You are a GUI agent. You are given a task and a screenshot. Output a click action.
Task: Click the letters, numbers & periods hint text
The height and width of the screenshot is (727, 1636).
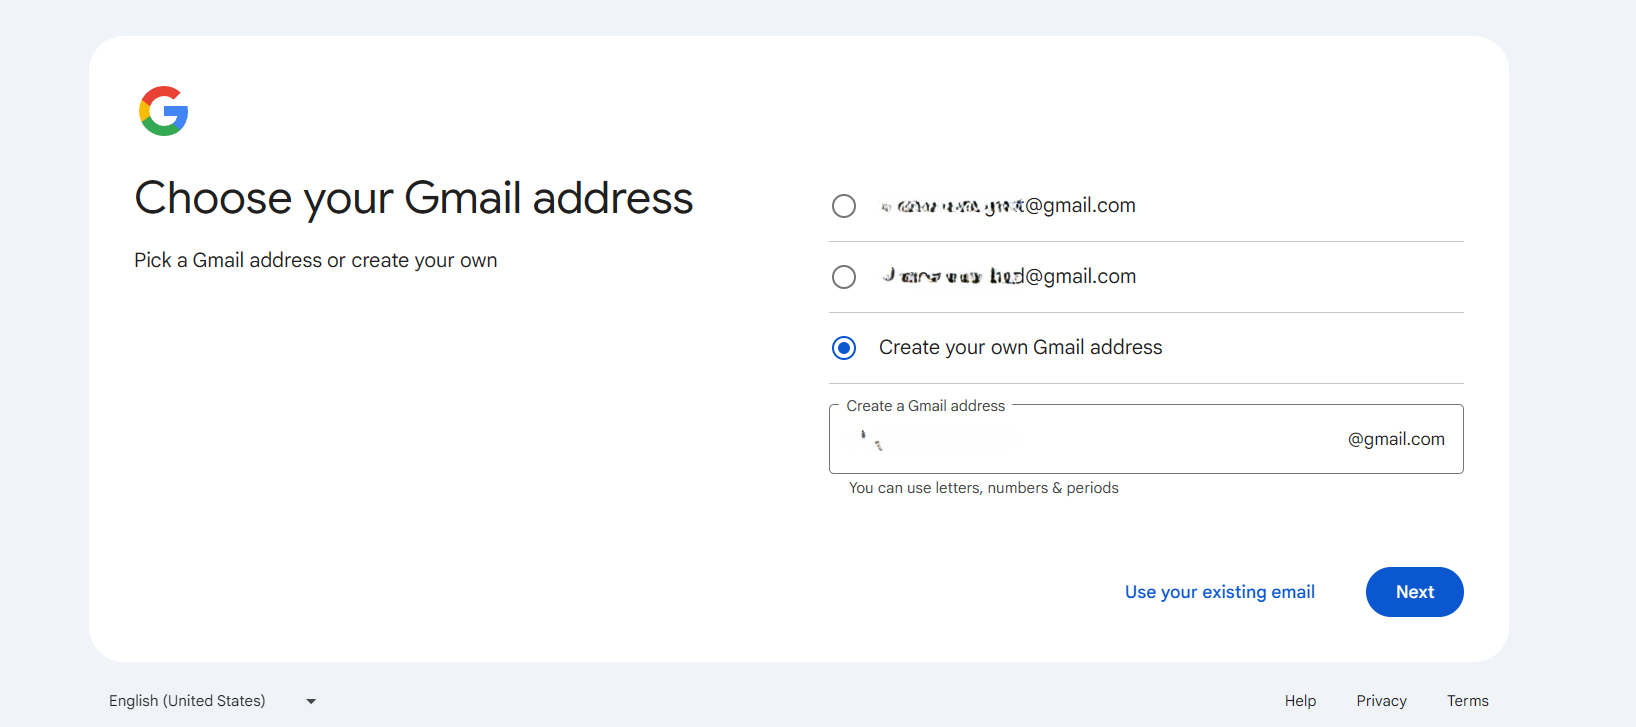point(983,488)
